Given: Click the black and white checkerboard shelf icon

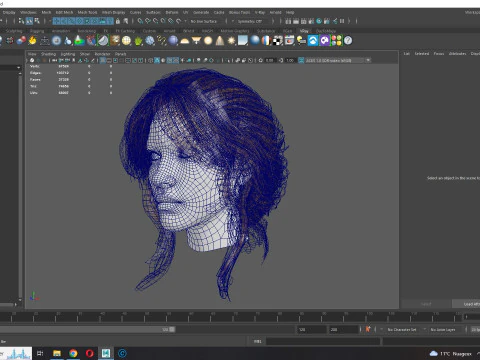Looking at the screenshot, I should pyautogui.click(x=278, y=41).
